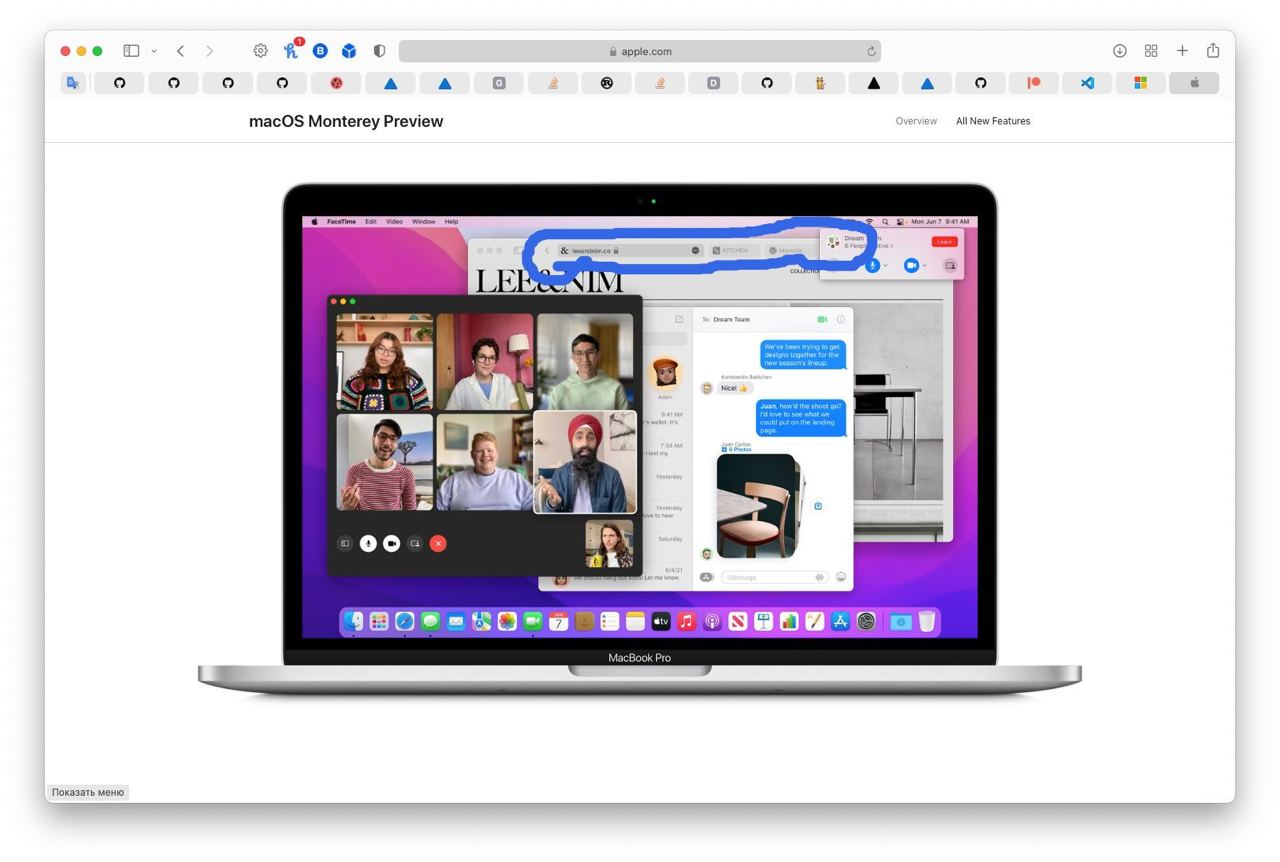Image resolution: width=1280 pixels, height=862 pixels.
Task: Open the Honey extension with red badge
Action: 292,50
